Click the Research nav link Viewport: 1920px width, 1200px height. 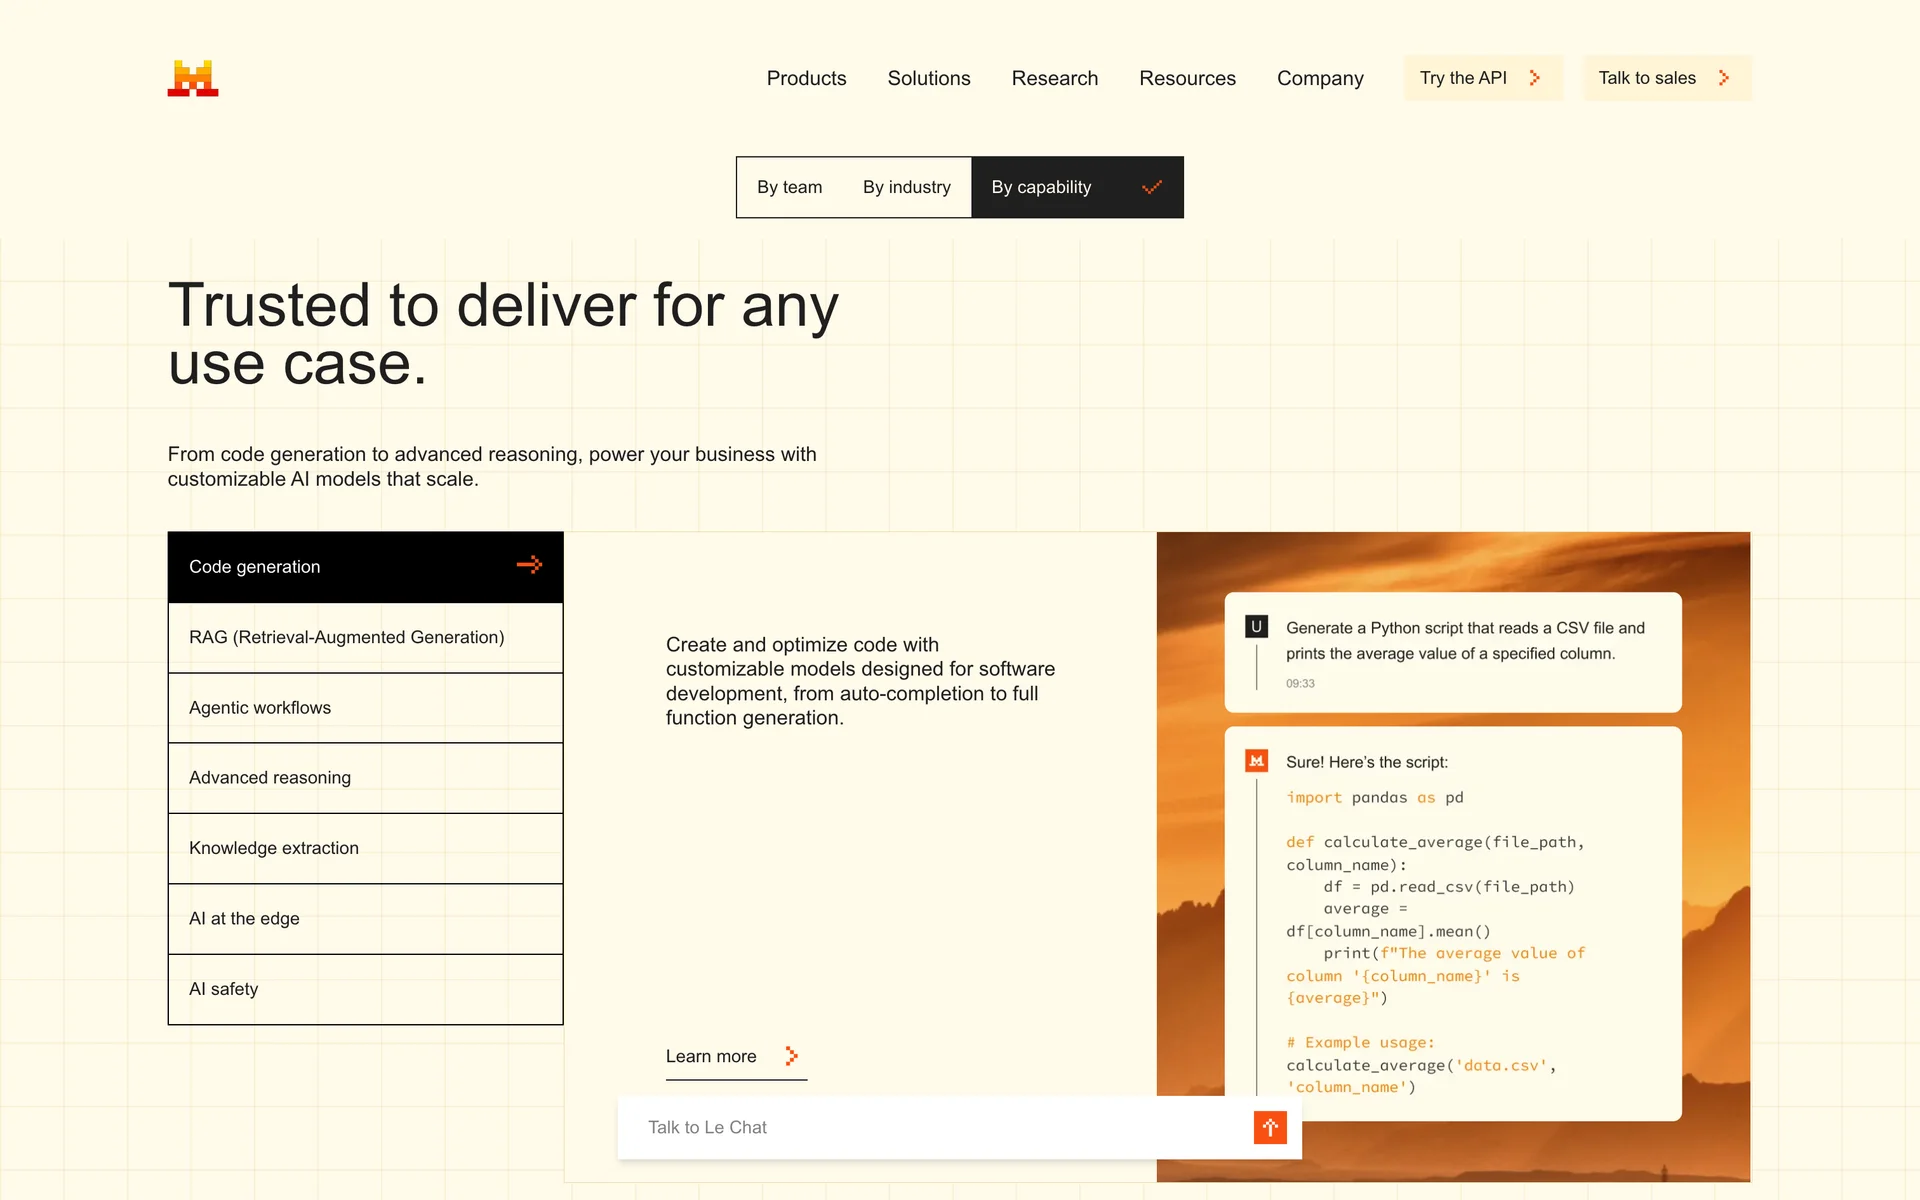[x=1054, y=78]
